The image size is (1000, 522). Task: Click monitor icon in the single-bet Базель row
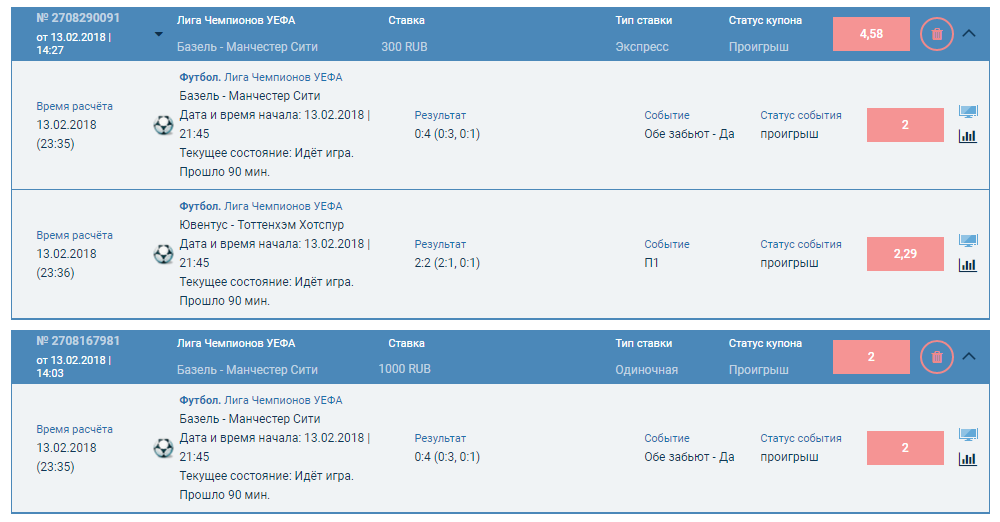[x=967, y=435]
